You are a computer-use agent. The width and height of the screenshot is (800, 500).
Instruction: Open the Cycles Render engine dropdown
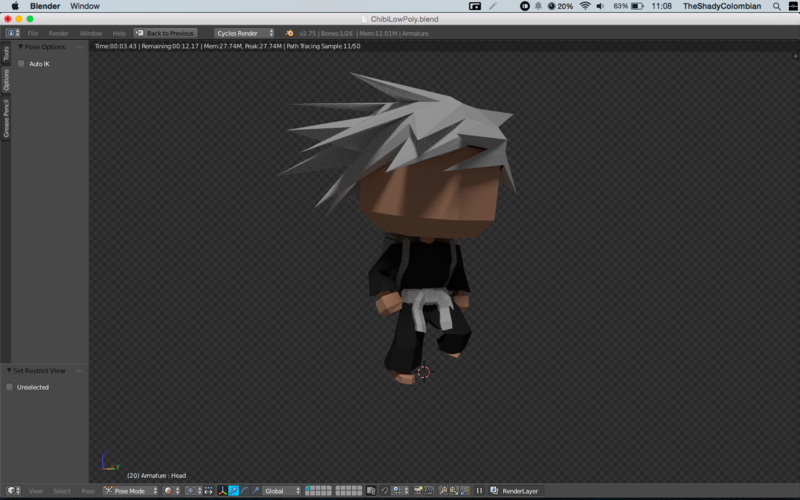pyautogui.click(x=244, y=33)
